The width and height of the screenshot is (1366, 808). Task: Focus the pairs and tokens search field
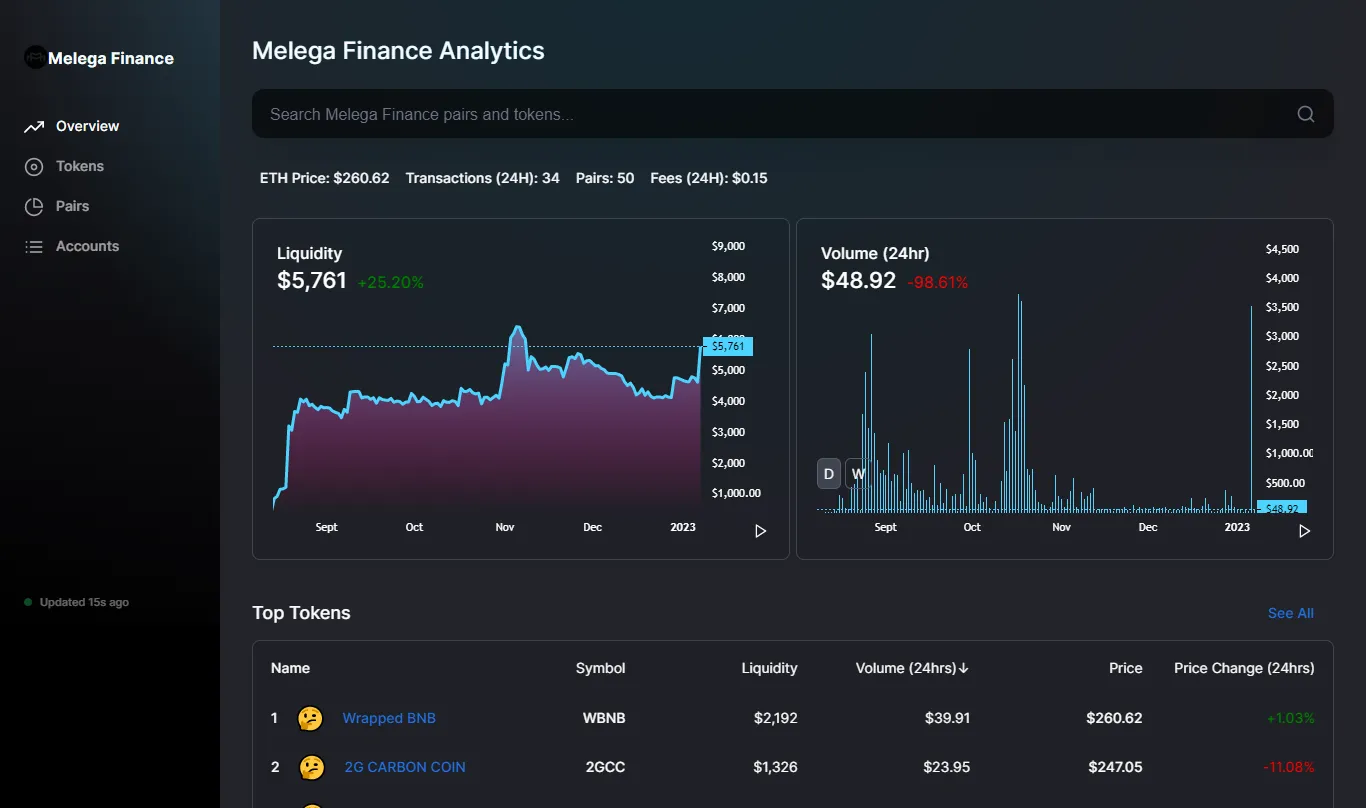click(x=793, y=114)
